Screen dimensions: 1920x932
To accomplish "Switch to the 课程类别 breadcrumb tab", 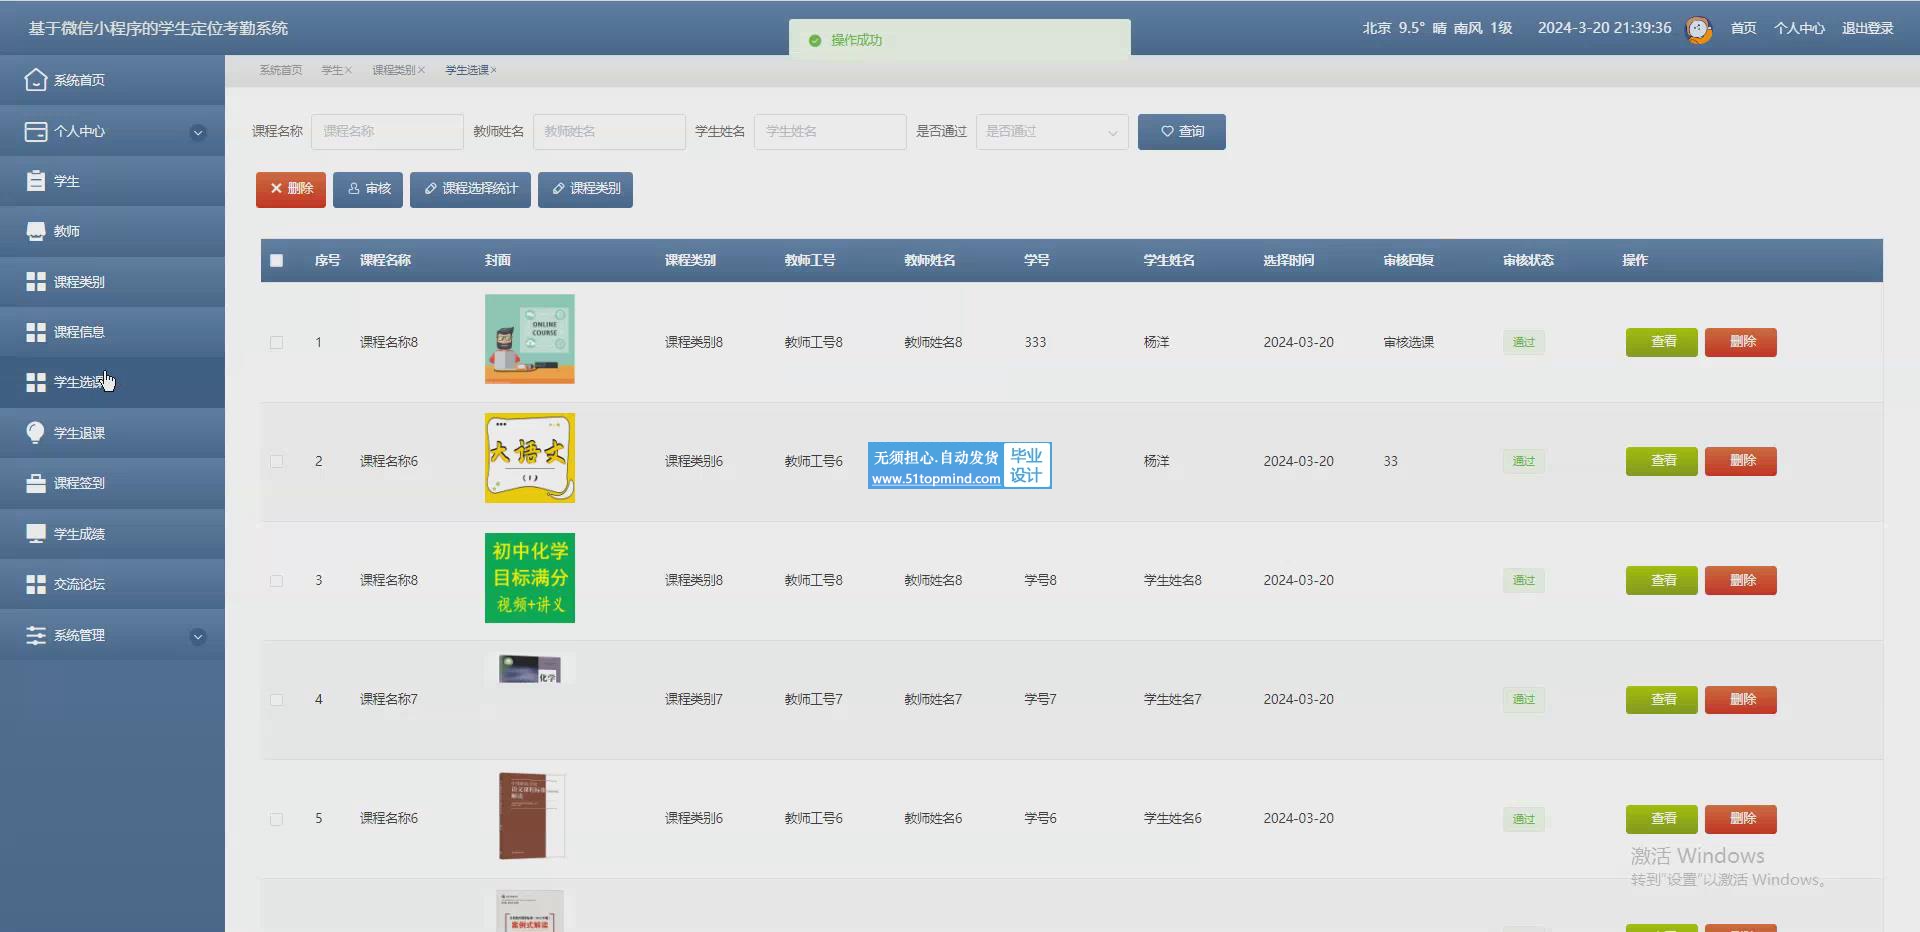I will pos(394,70).
